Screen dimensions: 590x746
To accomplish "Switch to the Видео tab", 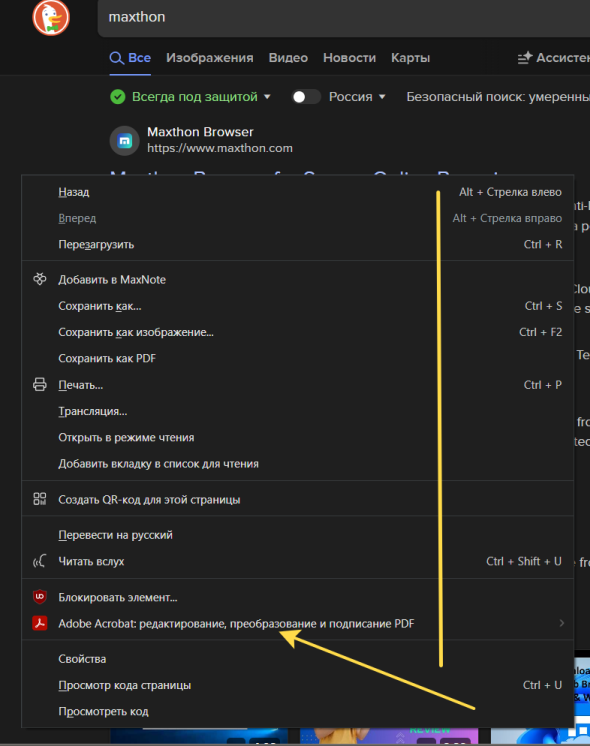I will pyautogui.click(x=288, y=58).
